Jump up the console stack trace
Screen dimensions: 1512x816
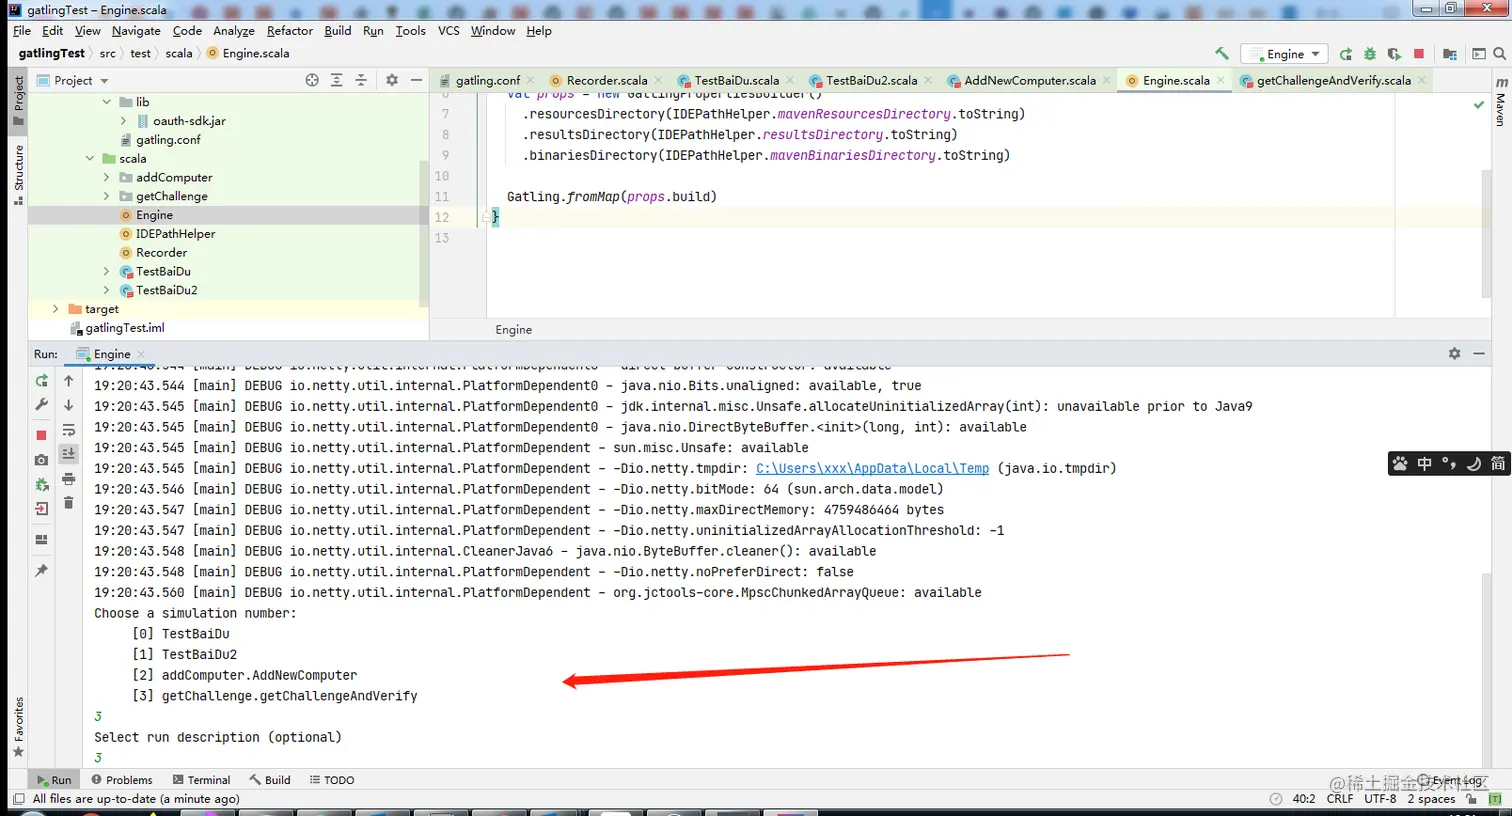pos(68,381)
